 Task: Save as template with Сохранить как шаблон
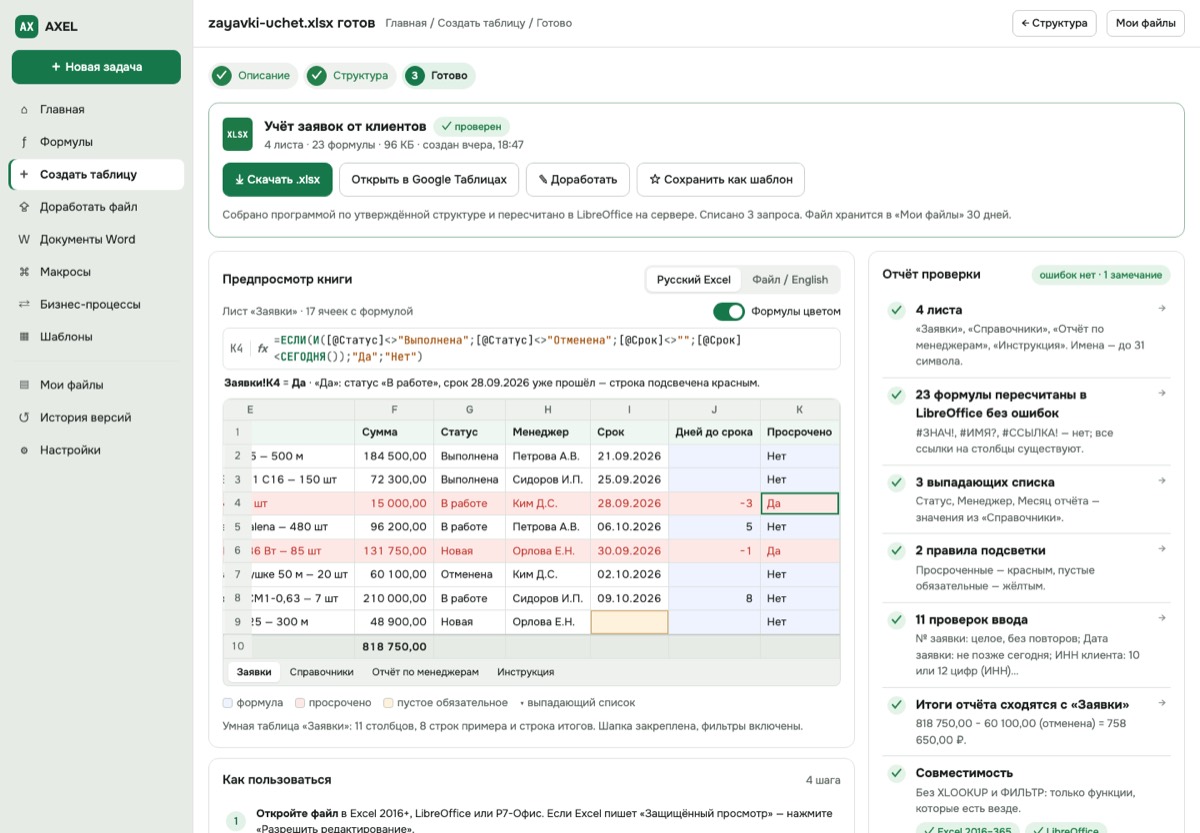coord(721,180)
